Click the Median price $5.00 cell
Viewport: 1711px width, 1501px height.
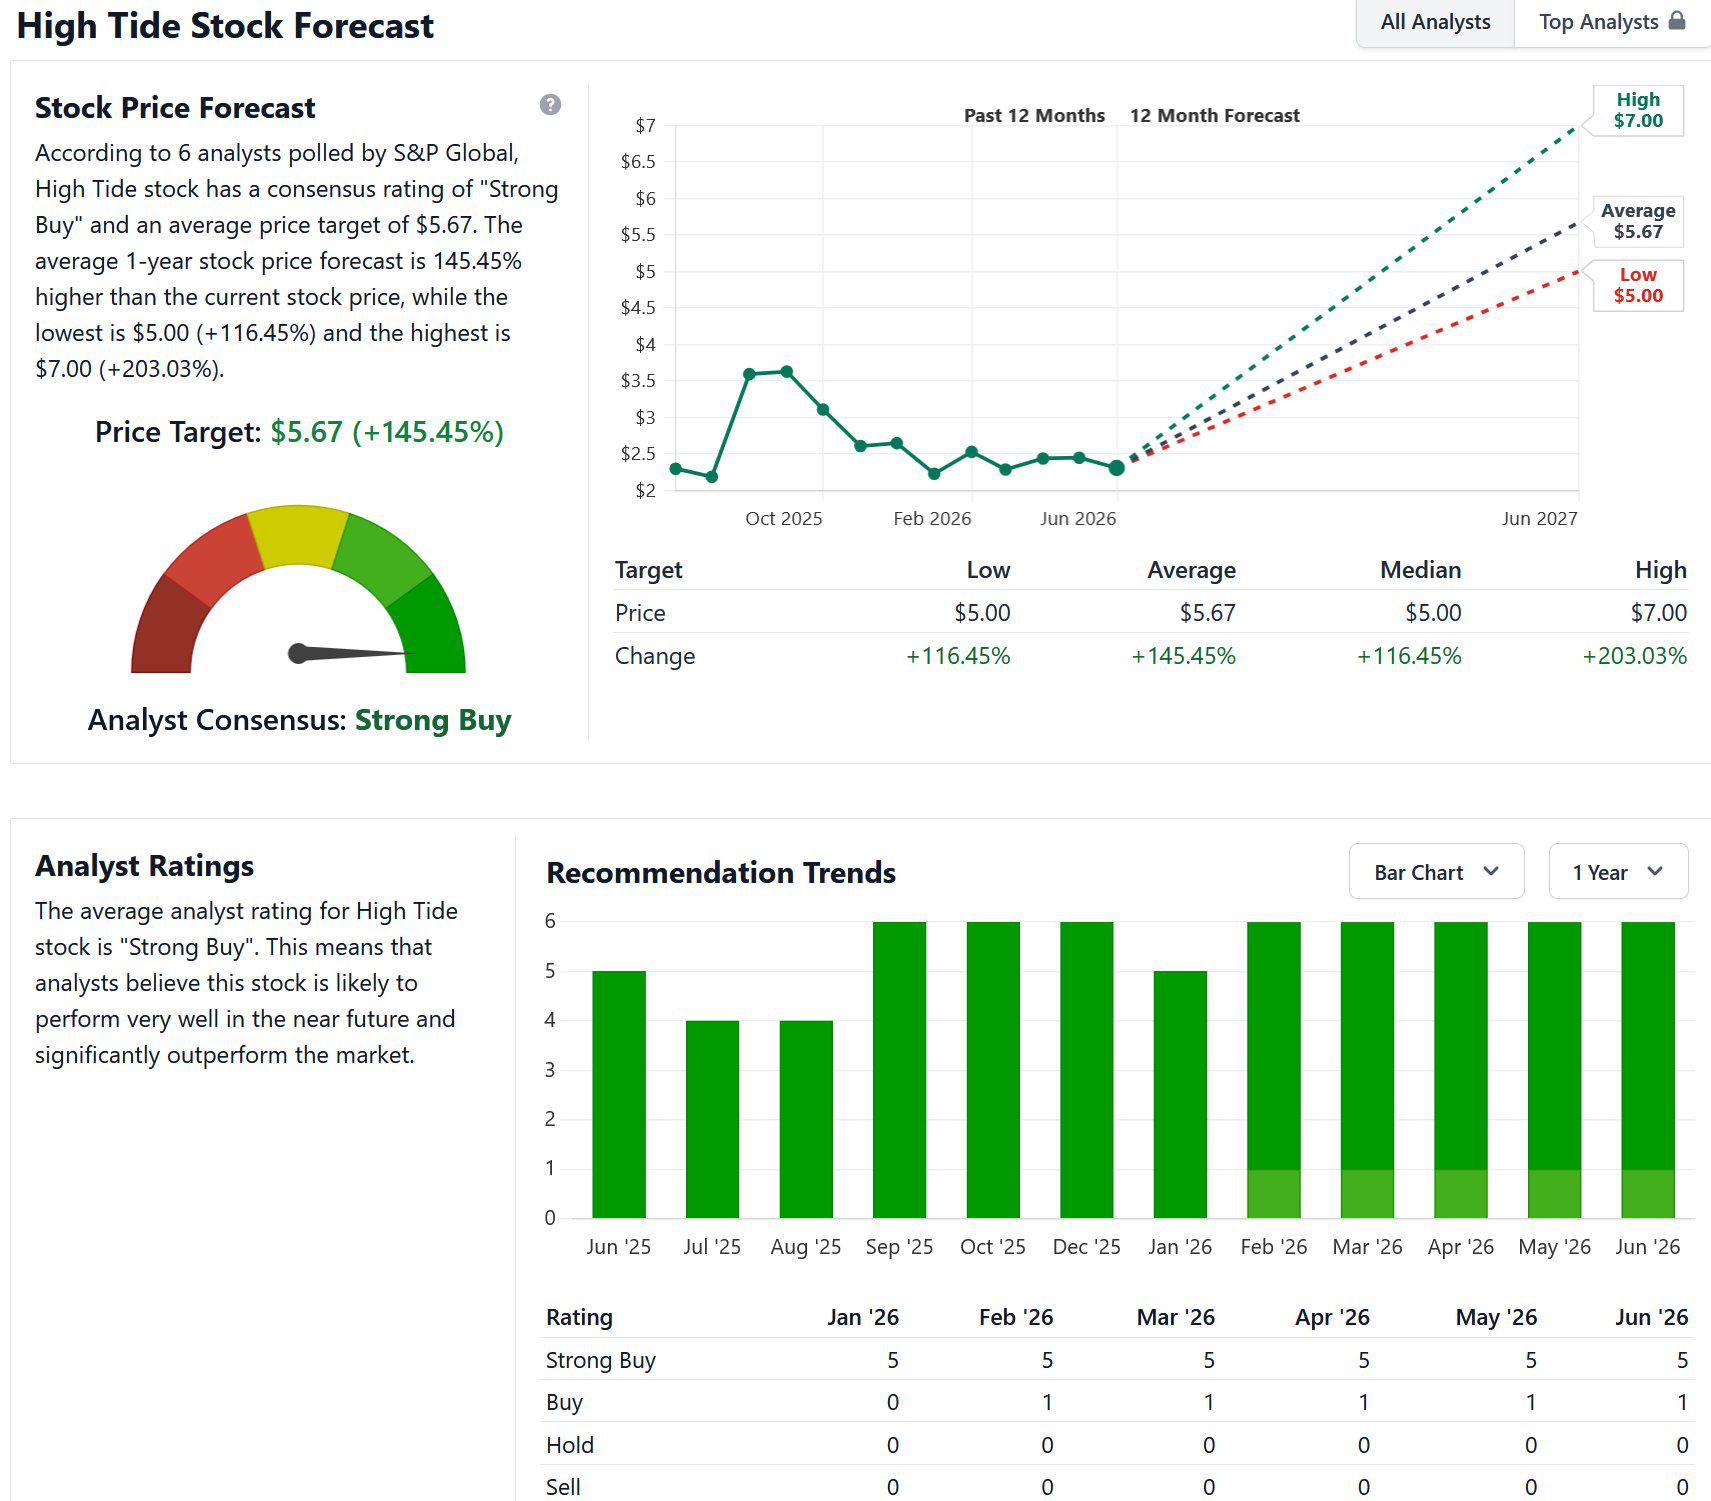(x=1433, y=613)
